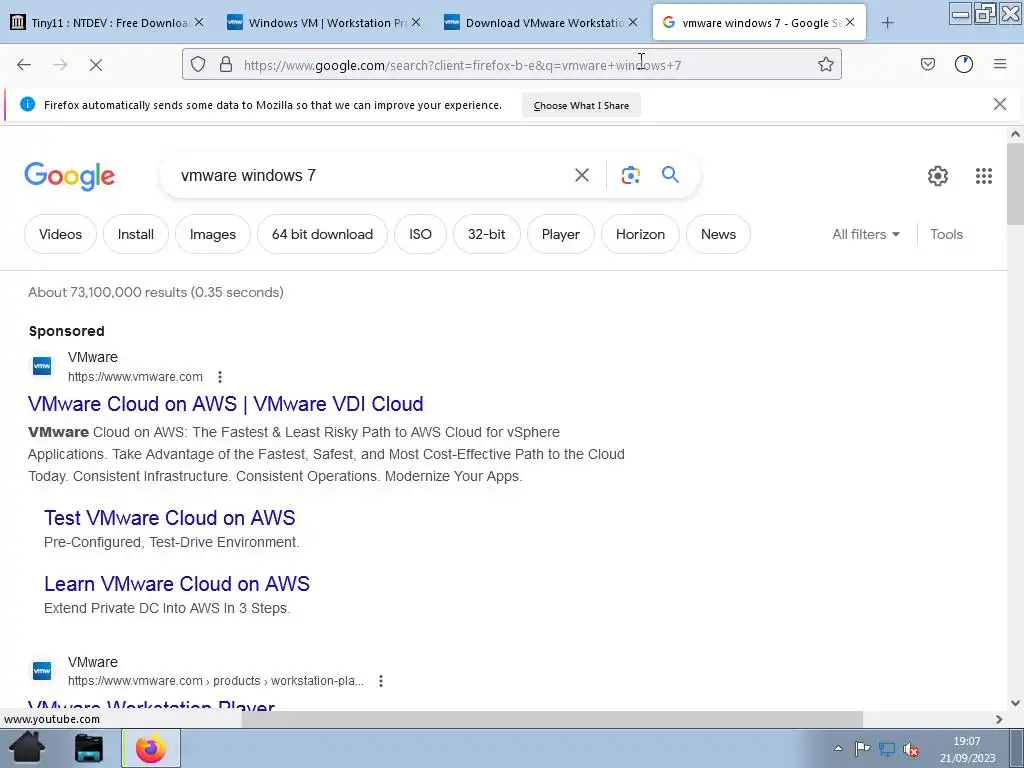Click the vmware.com sponsored URL

point(135,377)
